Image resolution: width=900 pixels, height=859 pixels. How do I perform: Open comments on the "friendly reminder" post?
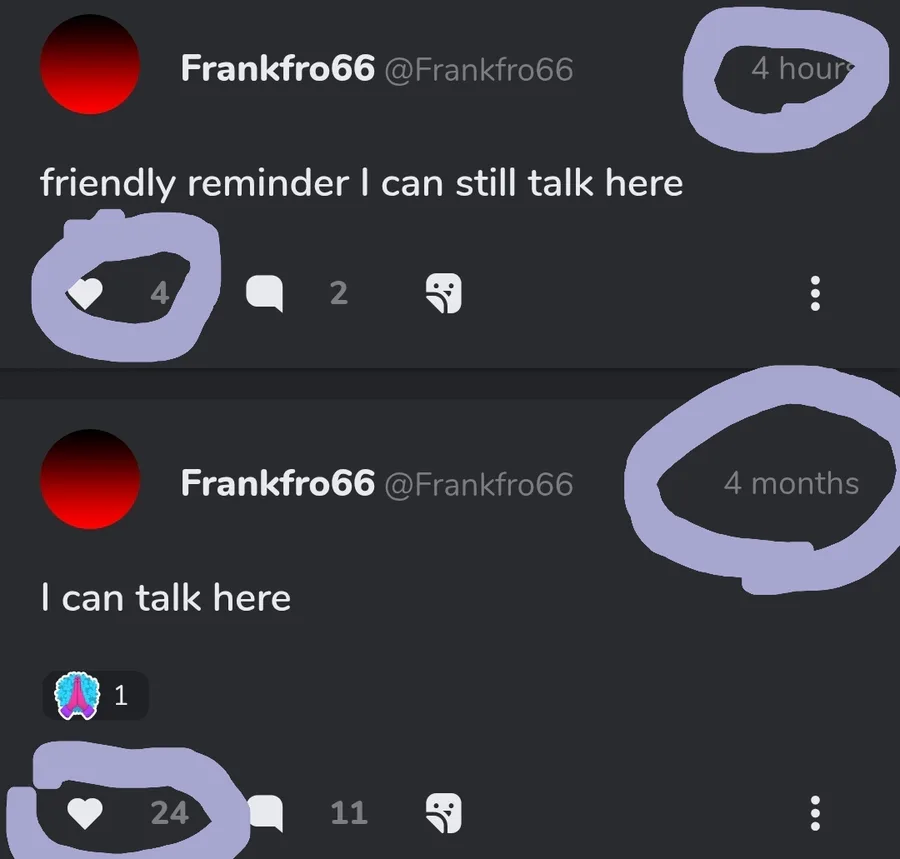264,293
